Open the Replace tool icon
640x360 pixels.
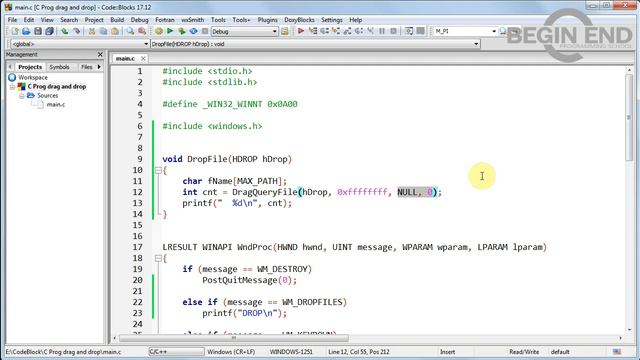142,31
